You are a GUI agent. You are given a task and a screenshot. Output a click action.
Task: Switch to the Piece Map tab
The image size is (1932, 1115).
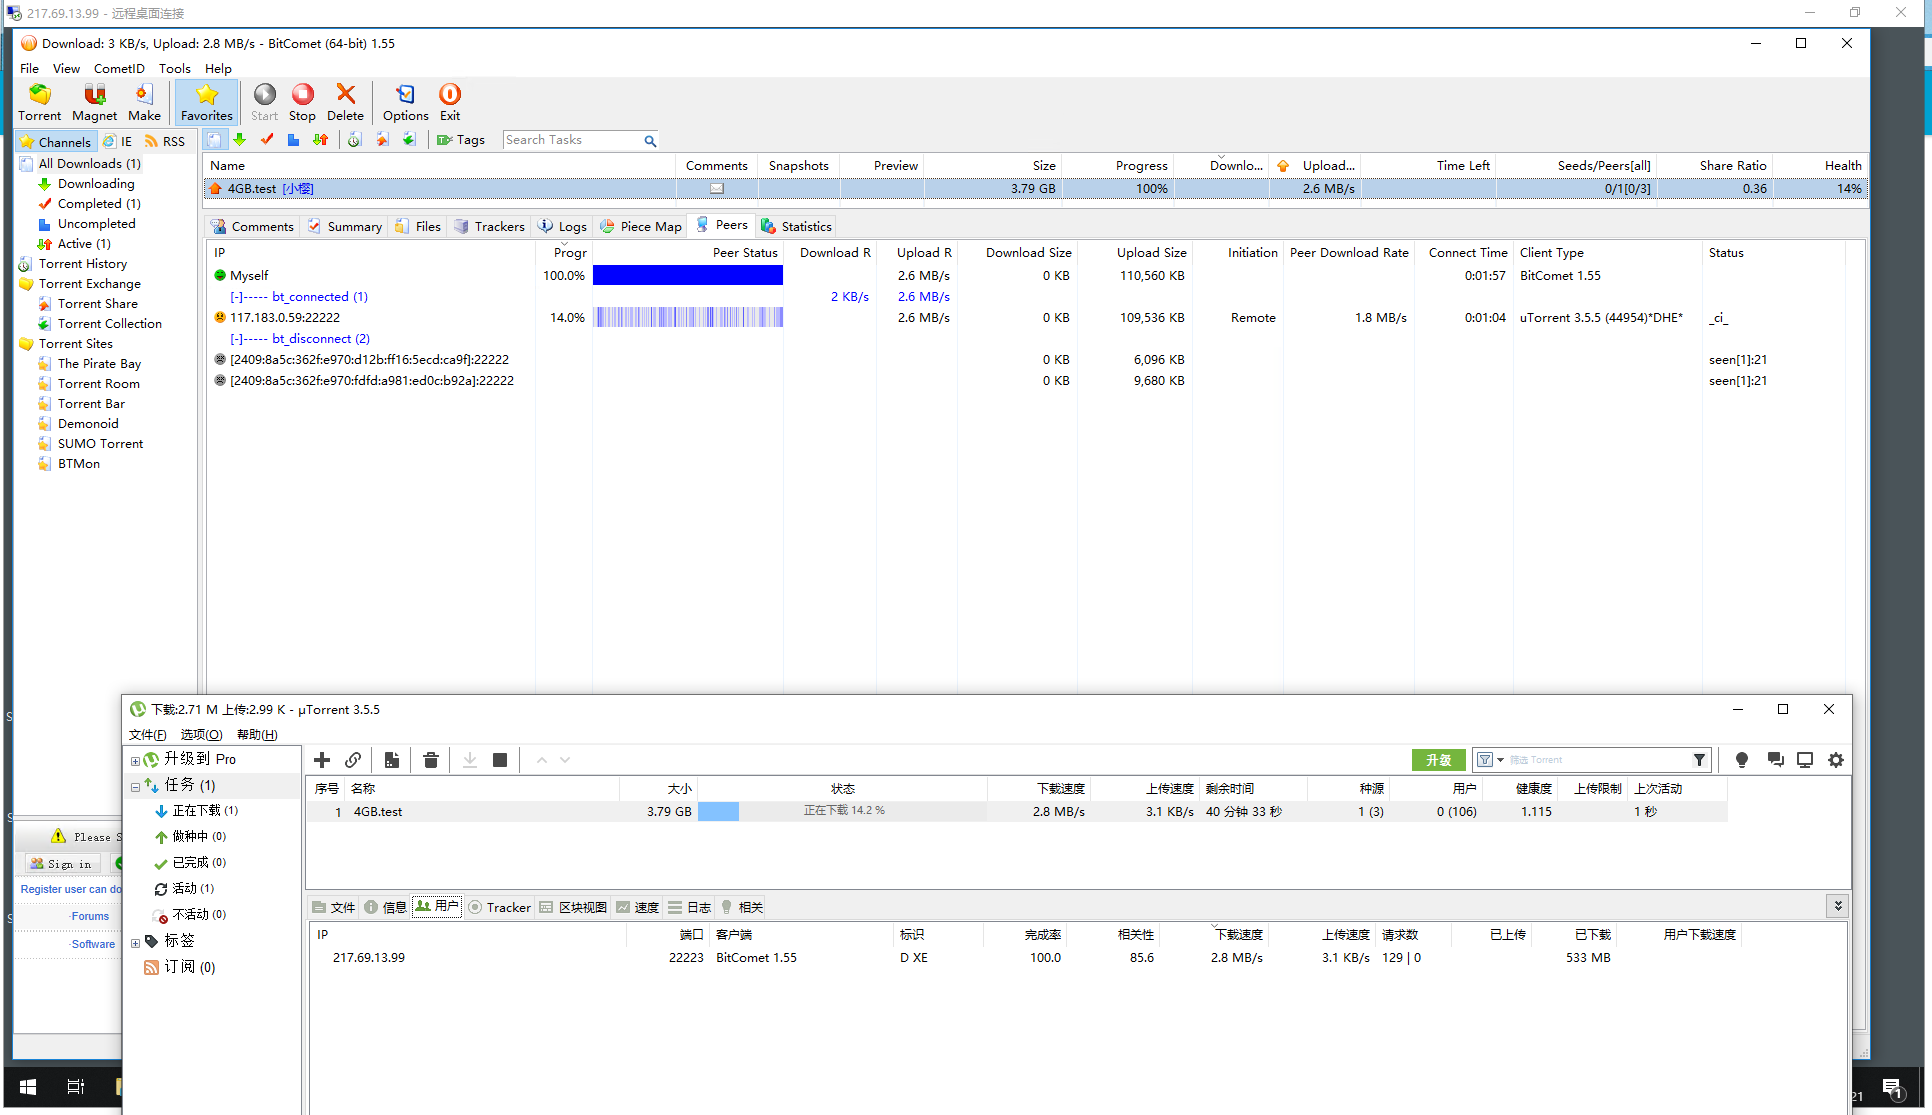pyautogui.click(x=641, y=226)
